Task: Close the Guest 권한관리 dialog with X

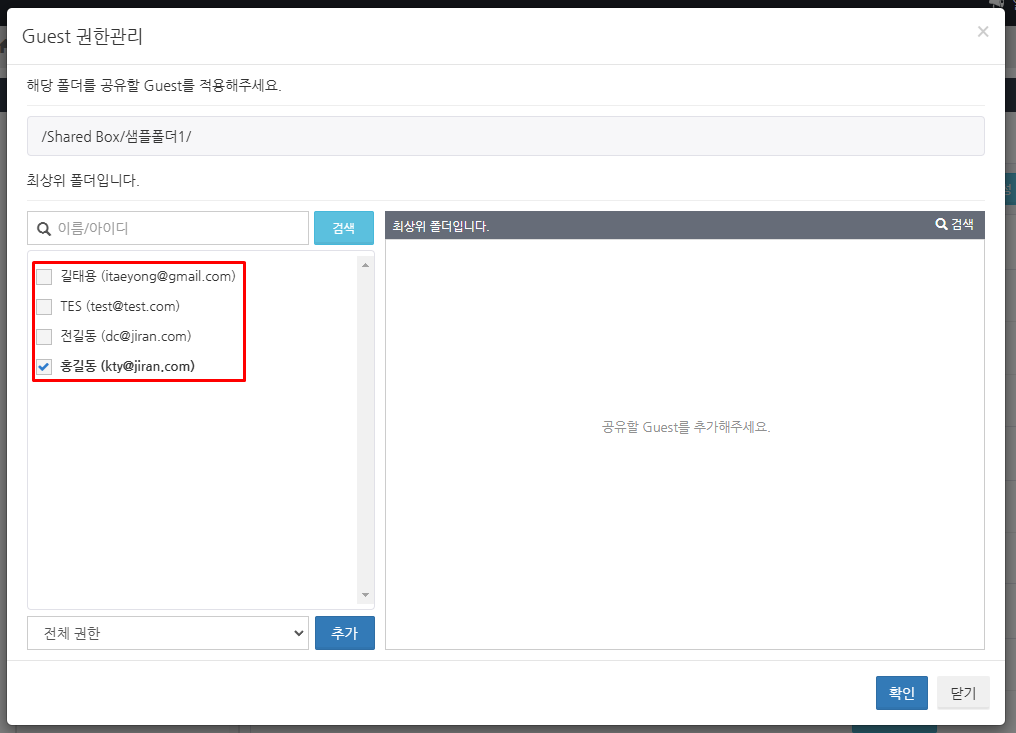Action: (983, 32)
